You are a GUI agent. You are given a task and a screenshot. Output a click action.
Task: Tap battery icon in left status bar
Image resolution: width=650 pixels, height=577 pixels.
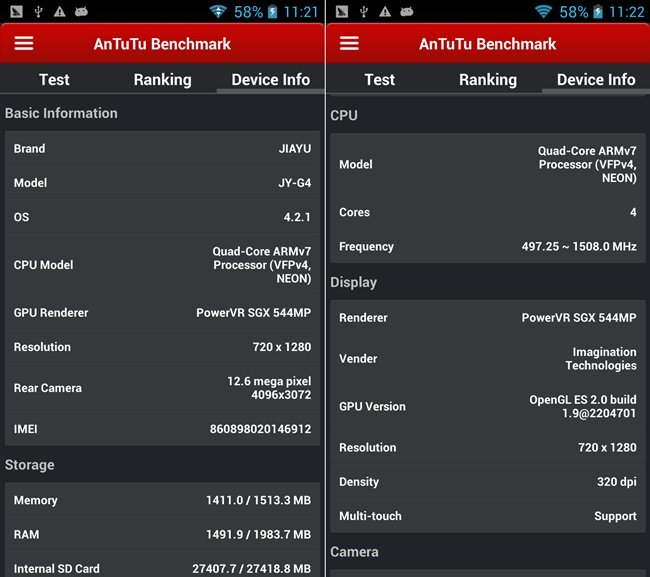point(272,12)
